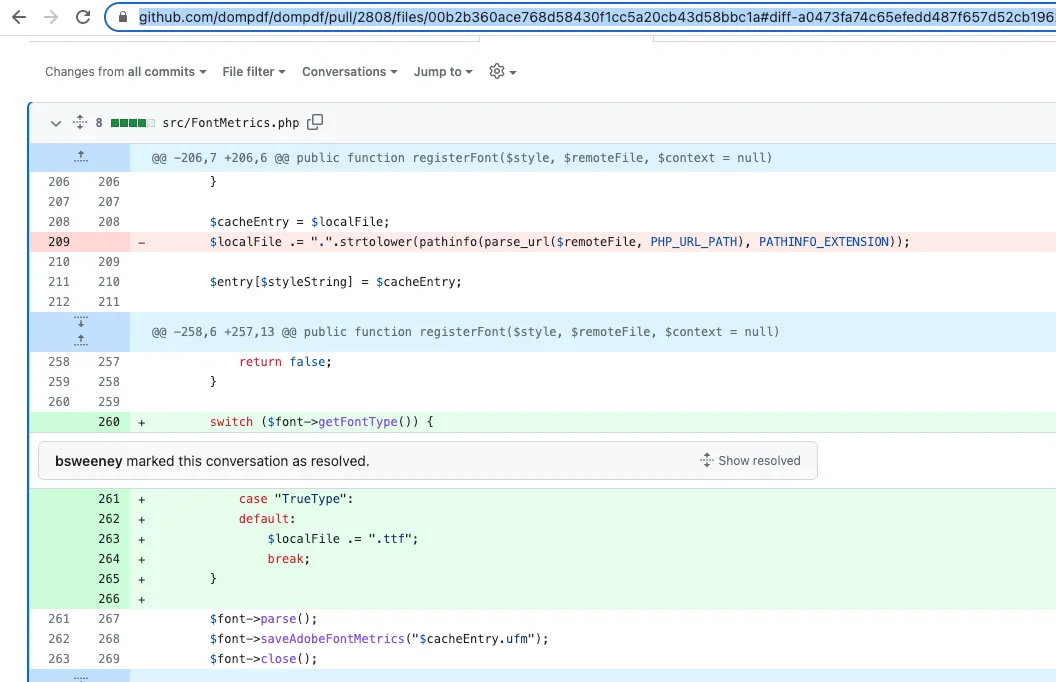Image resolution: width=1056 pixels, height=682 pixels.
Task: Collapse the src/FontMetrics.php file diff
Action: click(56, 123)
